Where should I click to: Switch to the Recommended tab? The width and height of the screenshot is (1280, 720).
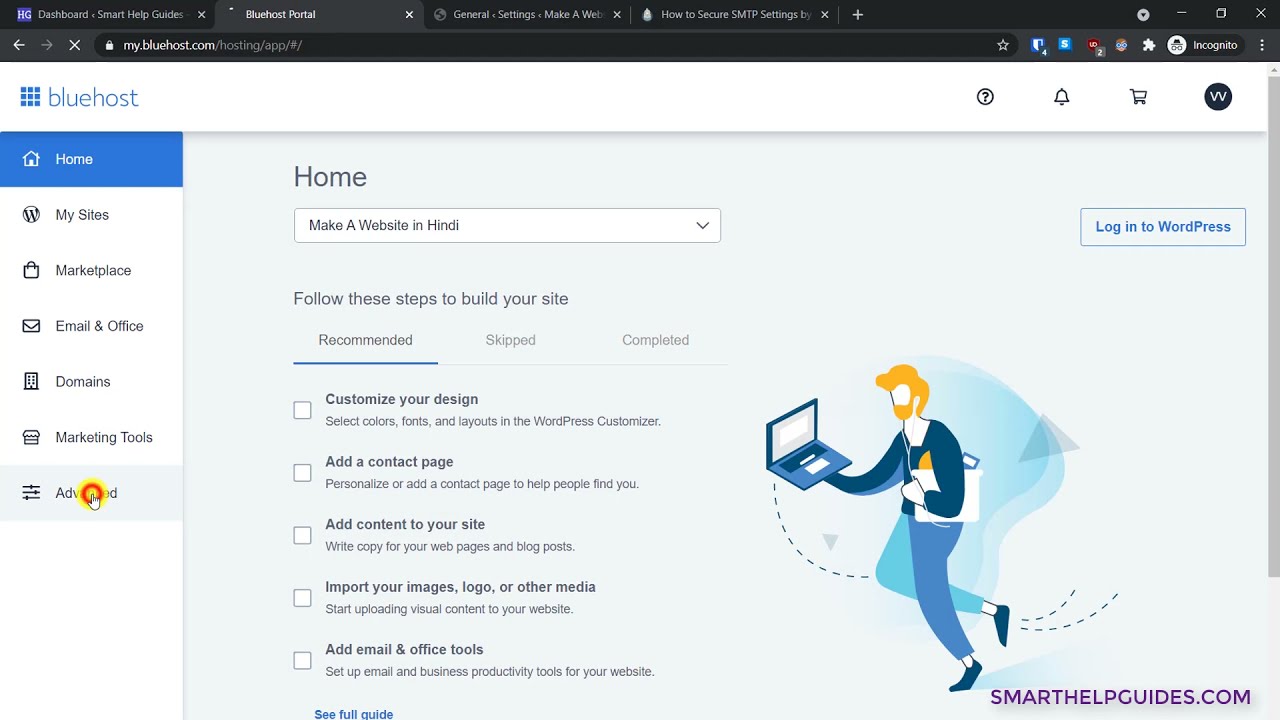coord(365,340)
